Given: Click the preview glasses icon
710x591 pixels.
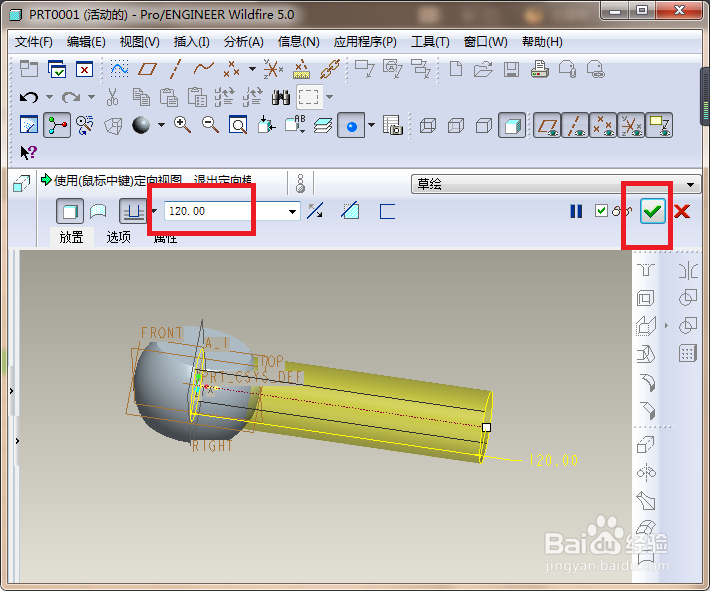Looking at the screenshot, I should (x=621, y=211).
